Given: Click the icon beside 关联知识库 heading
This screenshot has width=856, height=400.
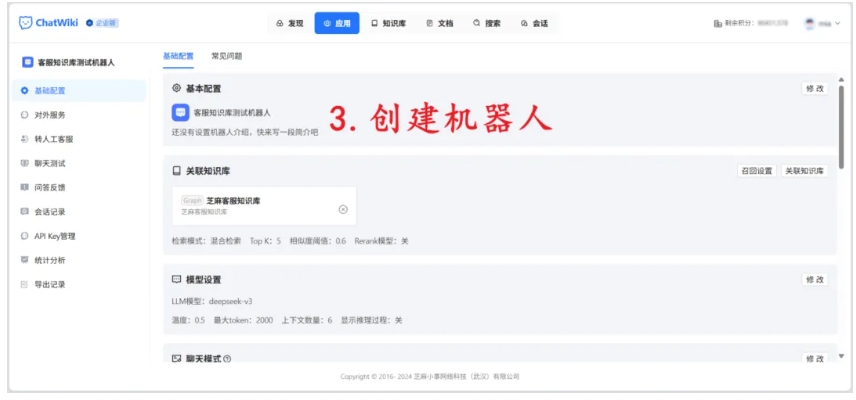Looking at the screenshot, I should point(176,171).
